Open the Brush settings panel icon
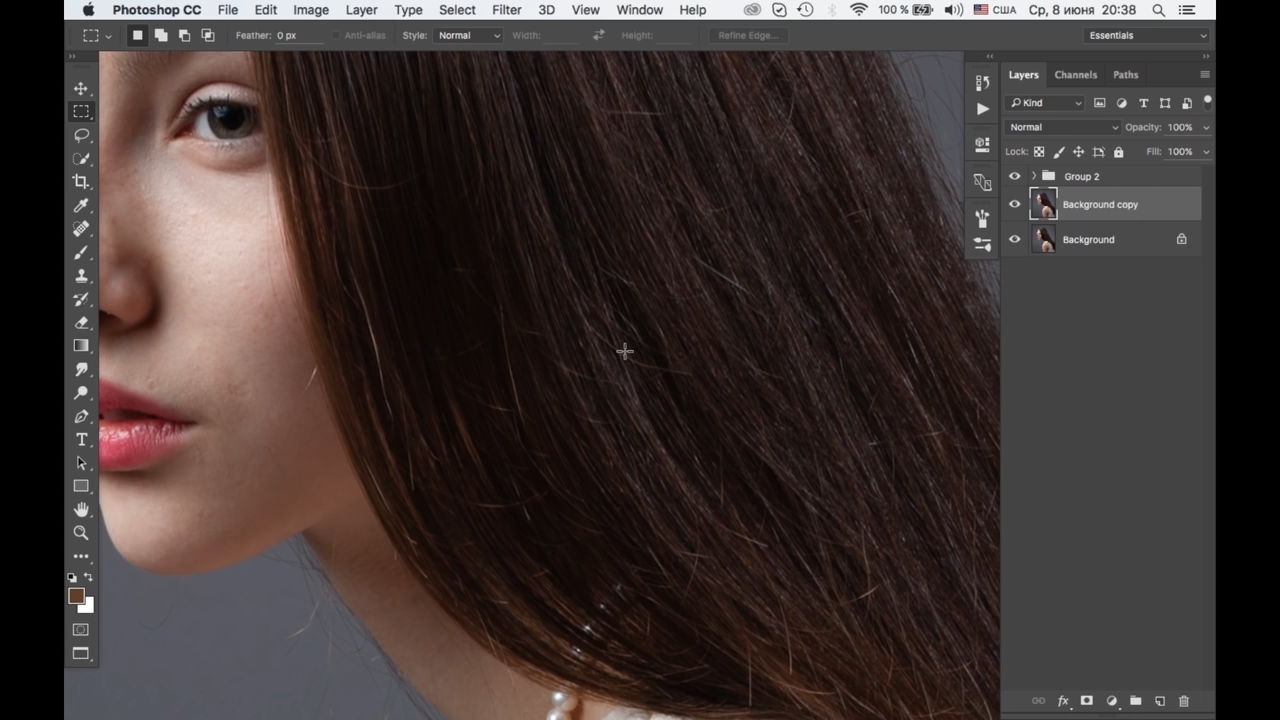 click(982, 244)
